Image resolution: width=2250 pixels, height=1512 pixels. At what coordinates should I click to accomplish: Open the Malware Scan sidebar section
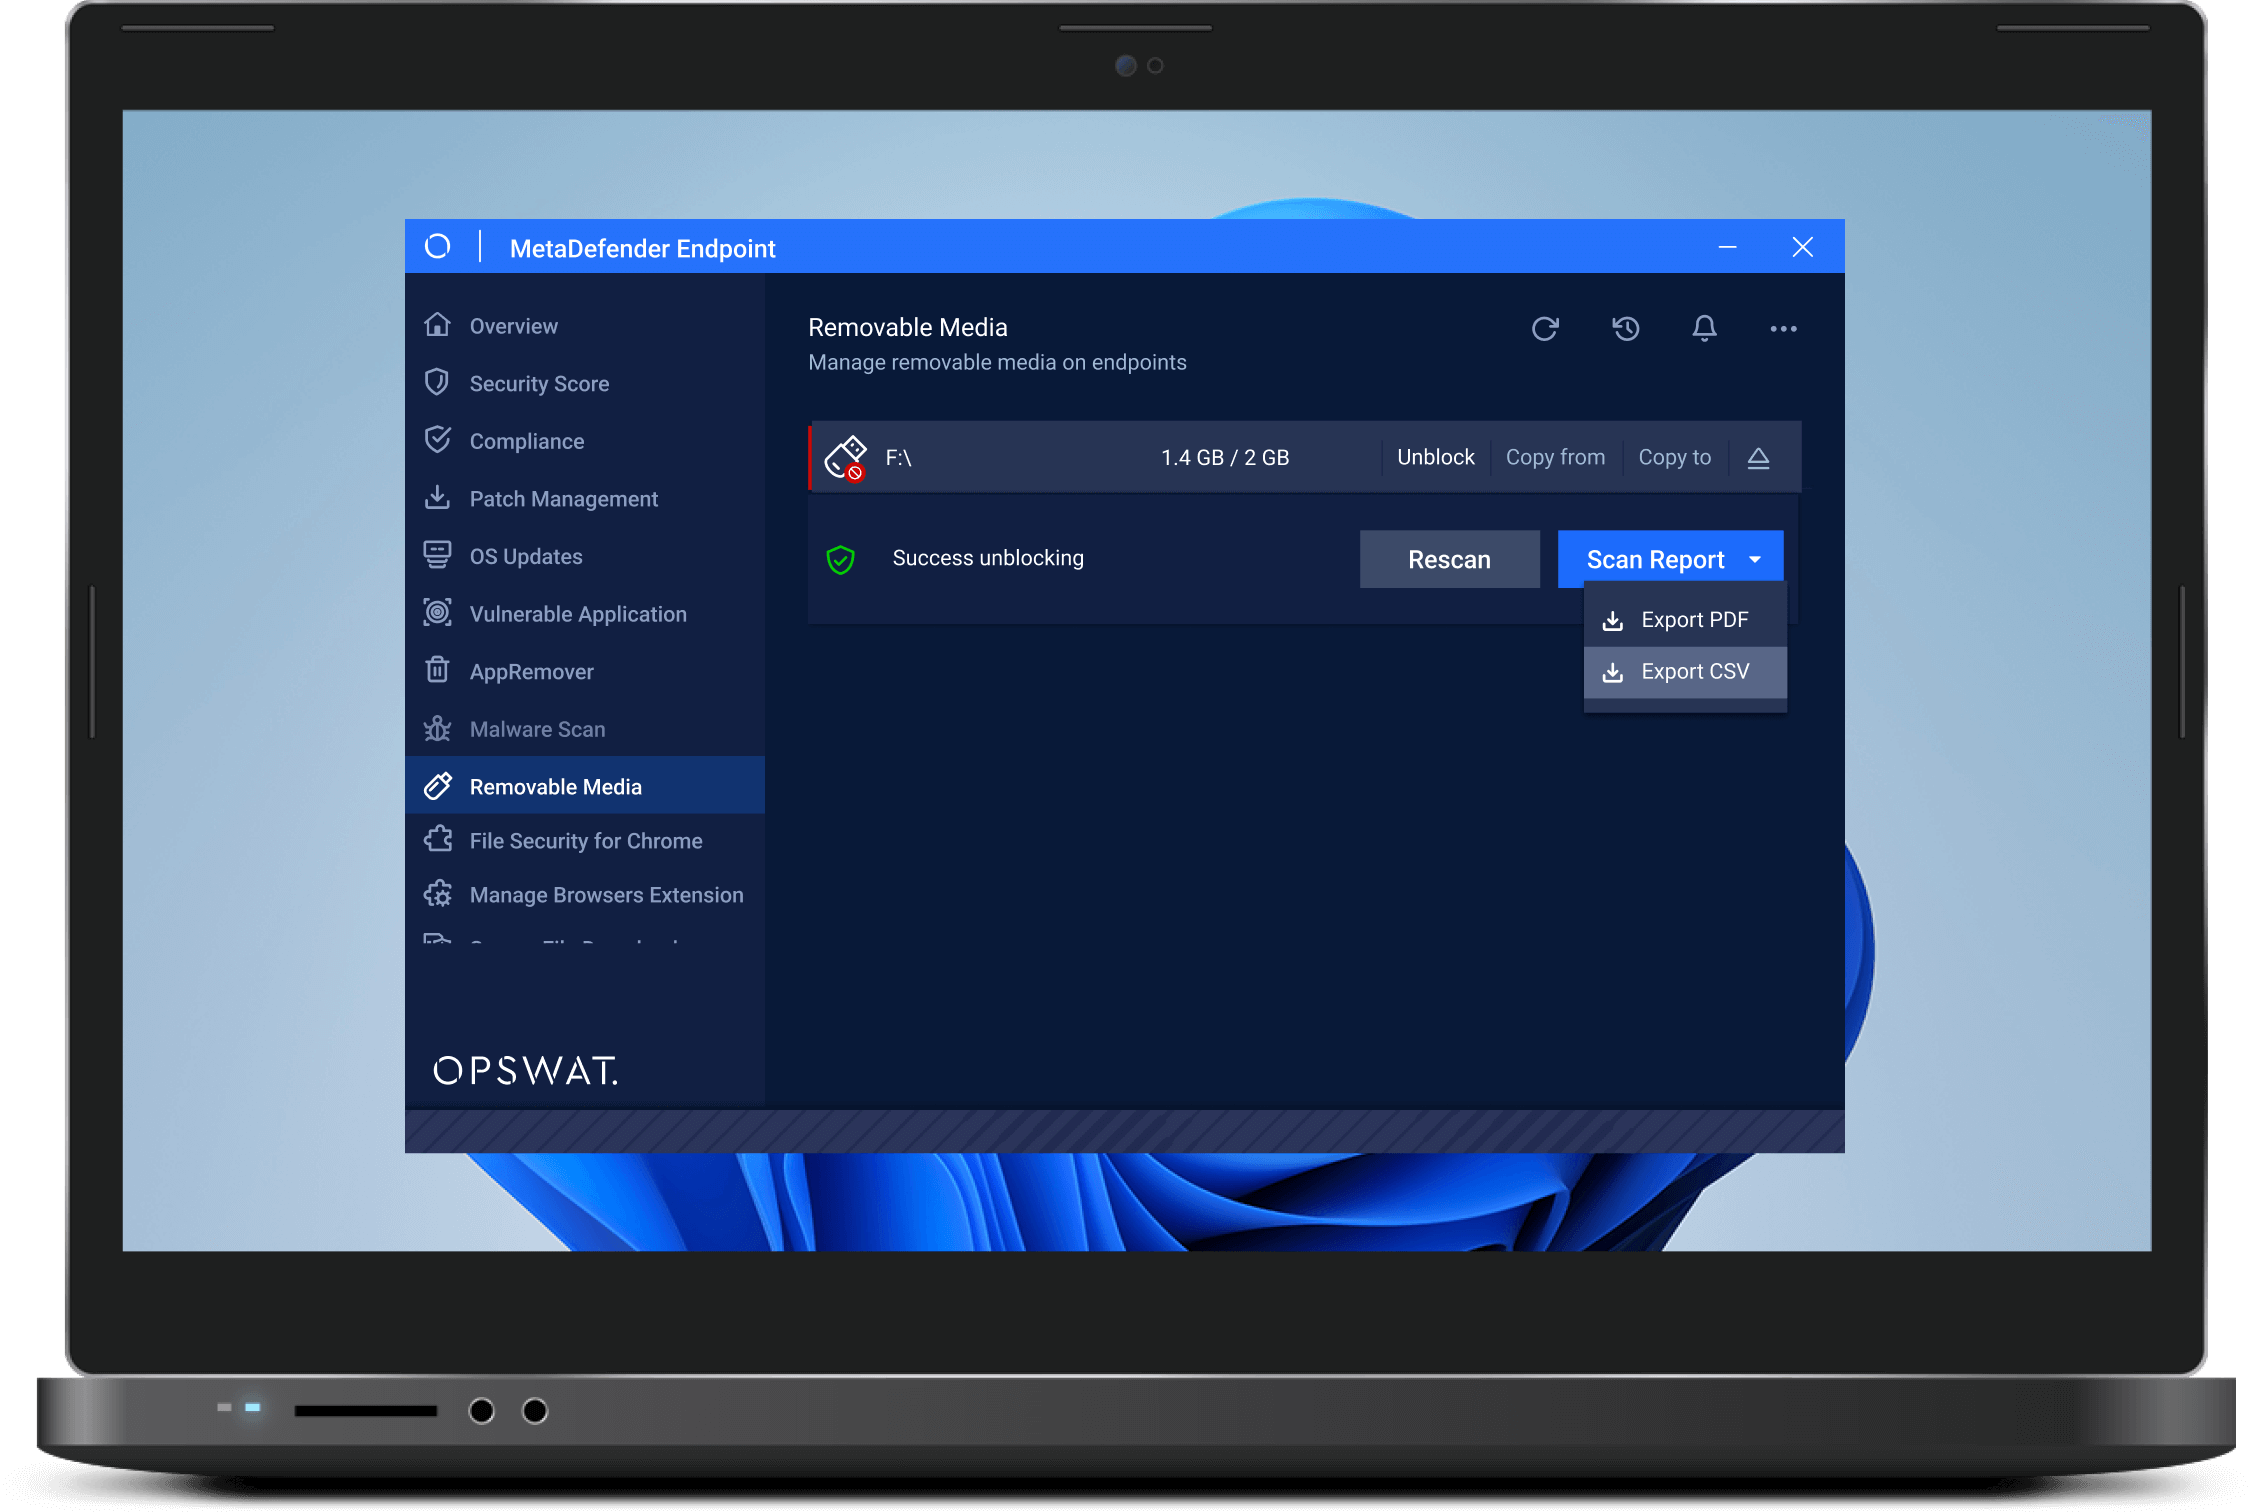[x=537, y=729]
